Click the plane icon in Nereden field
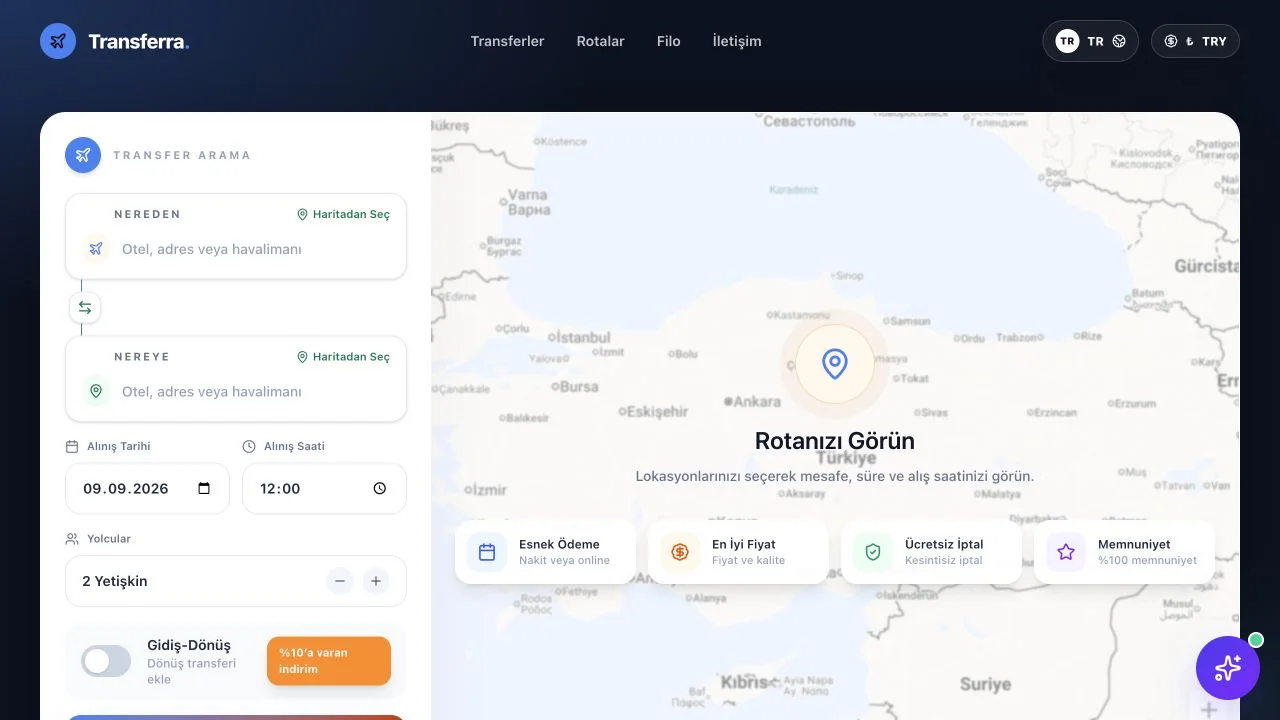The height and width of the screenshot is (720, 1280). (x=96, y=249)
